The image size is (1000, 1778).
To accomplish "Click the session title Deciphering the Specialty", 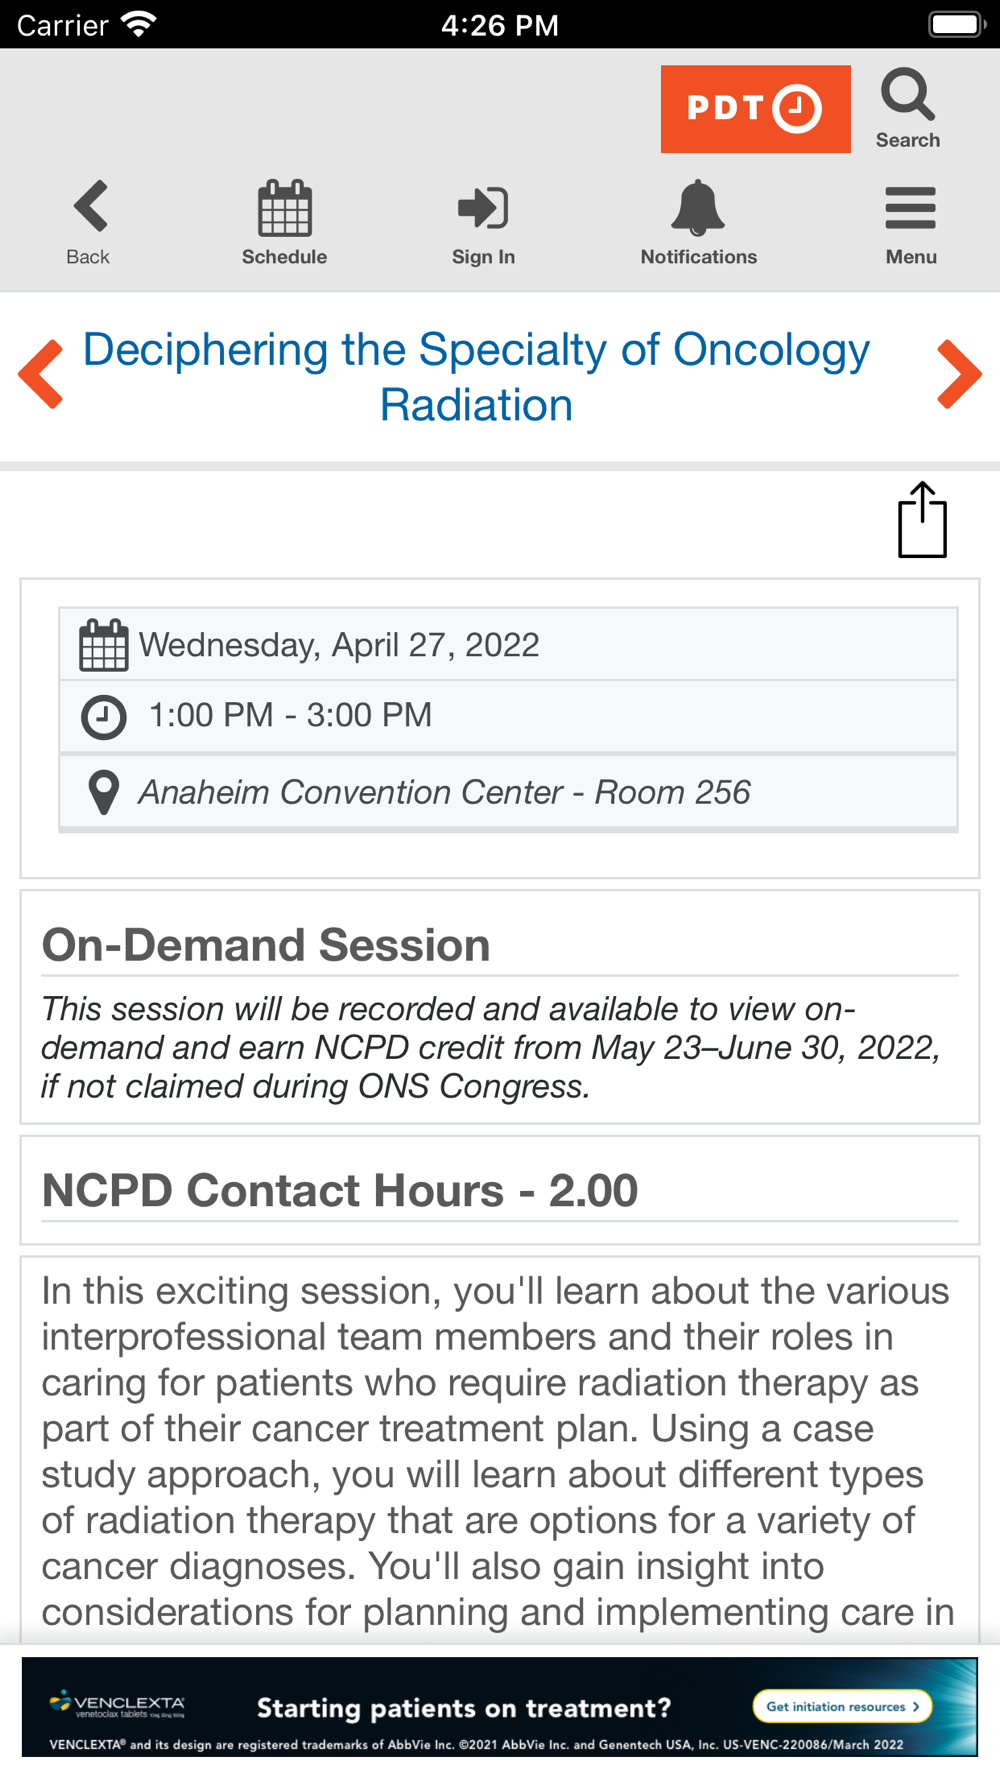I will 476,377.
